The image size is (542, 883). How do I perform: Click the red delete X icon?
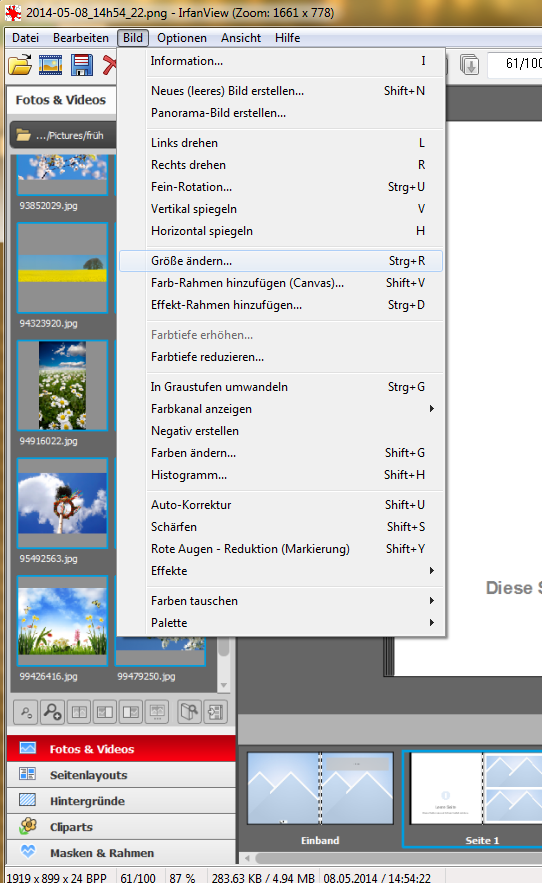(x=109, y=65)
